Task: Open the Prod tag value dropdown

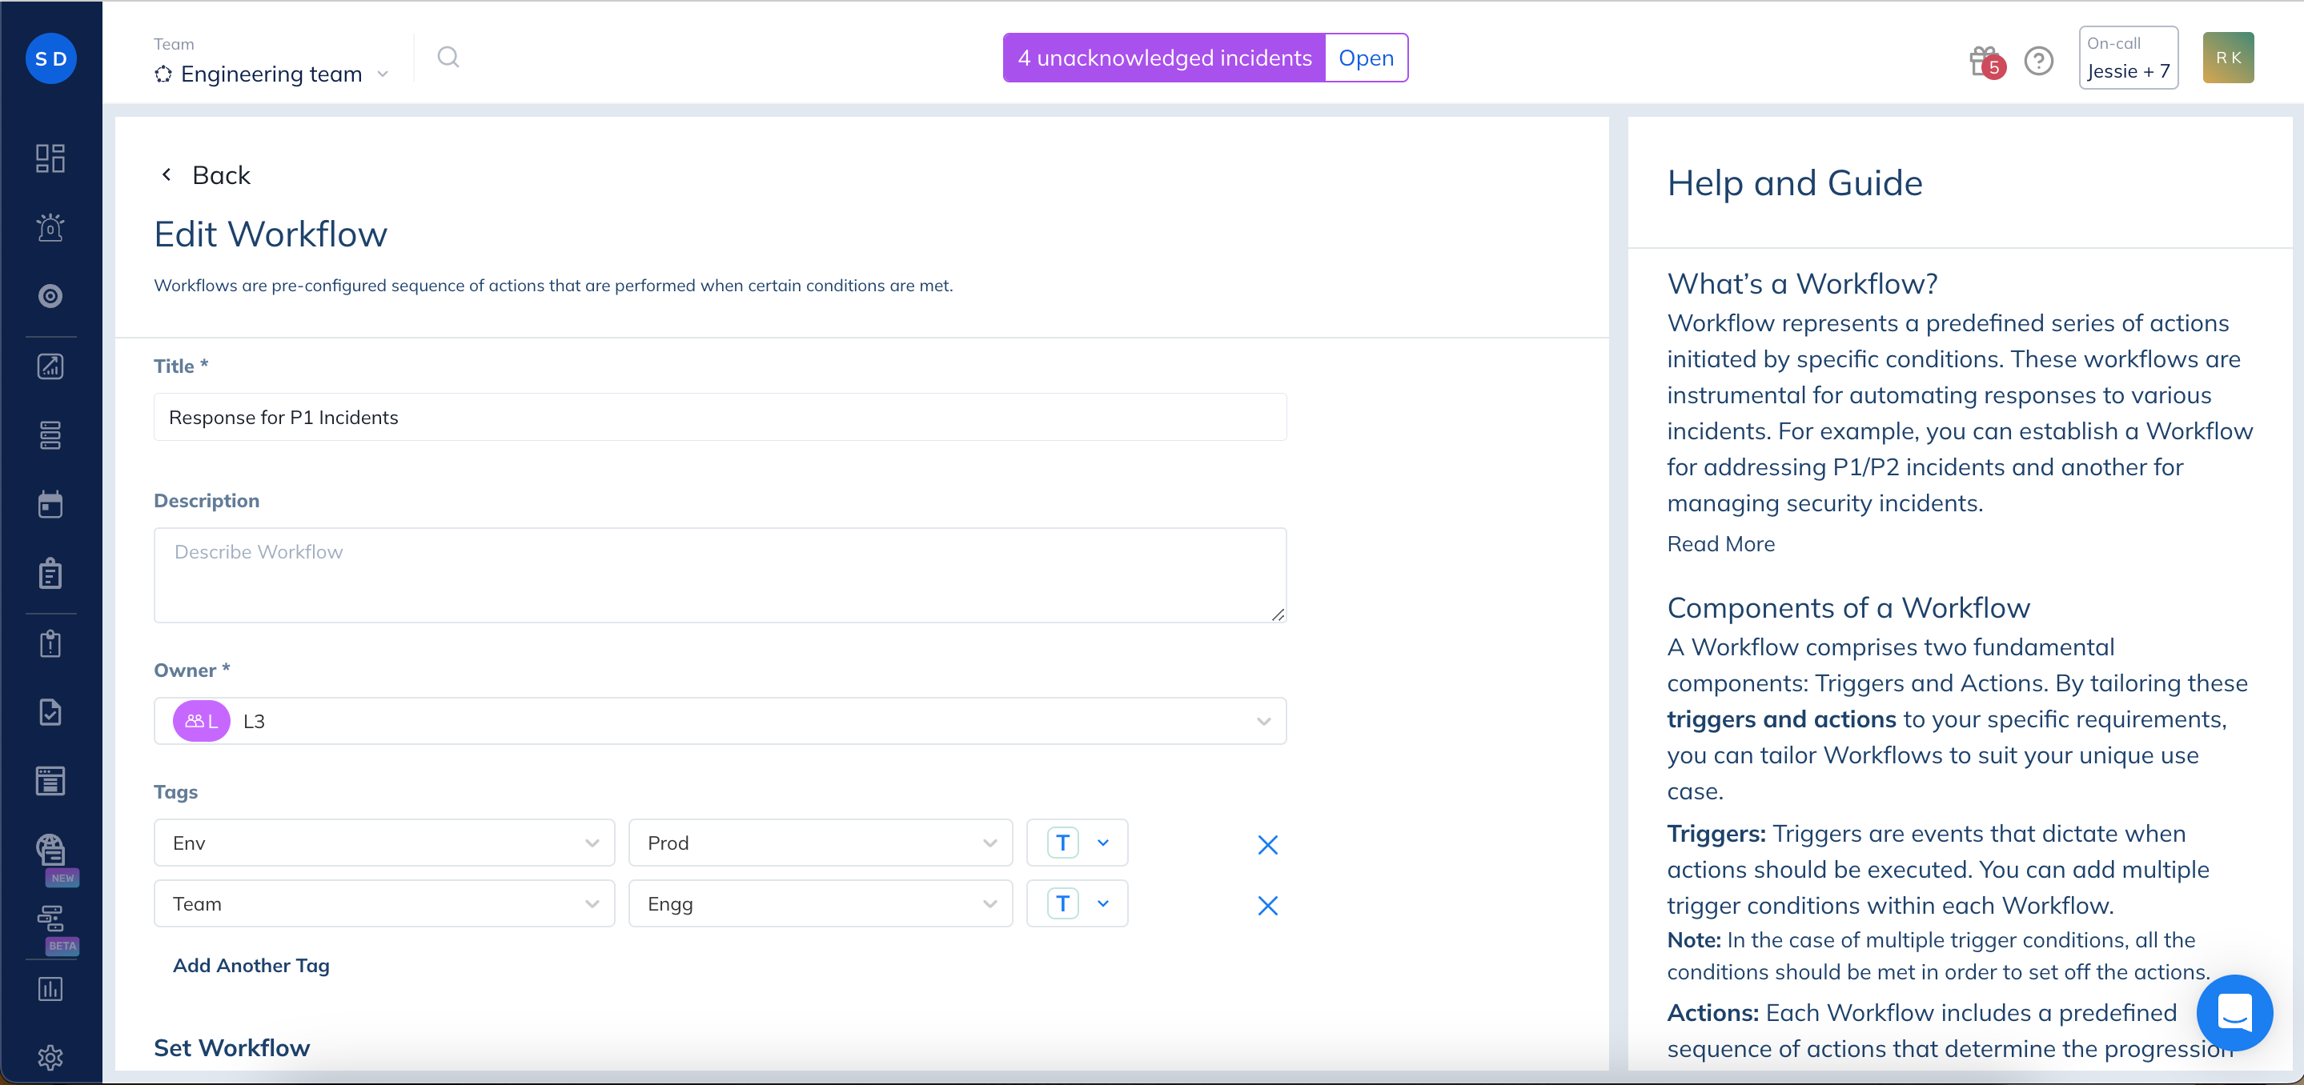Action: [820, 843]
